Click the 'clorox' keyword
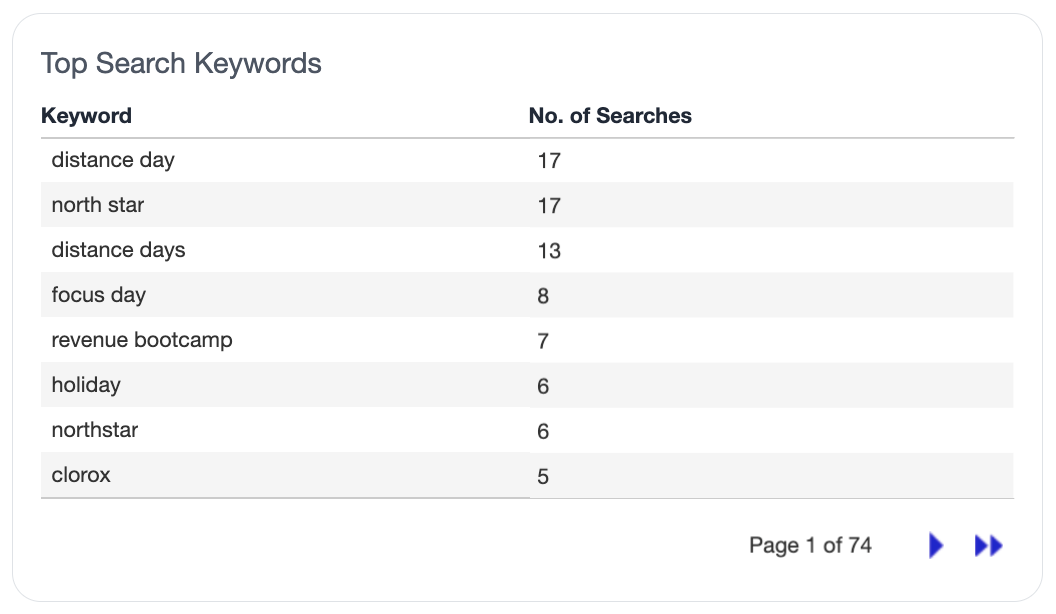 pyautogui.click(x=81, y=475)
